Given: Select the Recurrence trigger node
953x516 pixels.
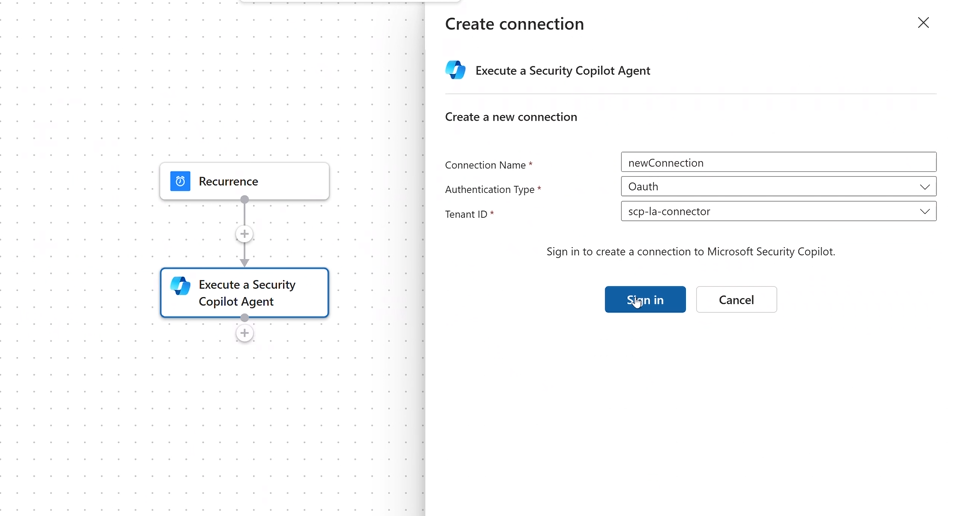Looking at the screenshot, I should click(244, 181).
